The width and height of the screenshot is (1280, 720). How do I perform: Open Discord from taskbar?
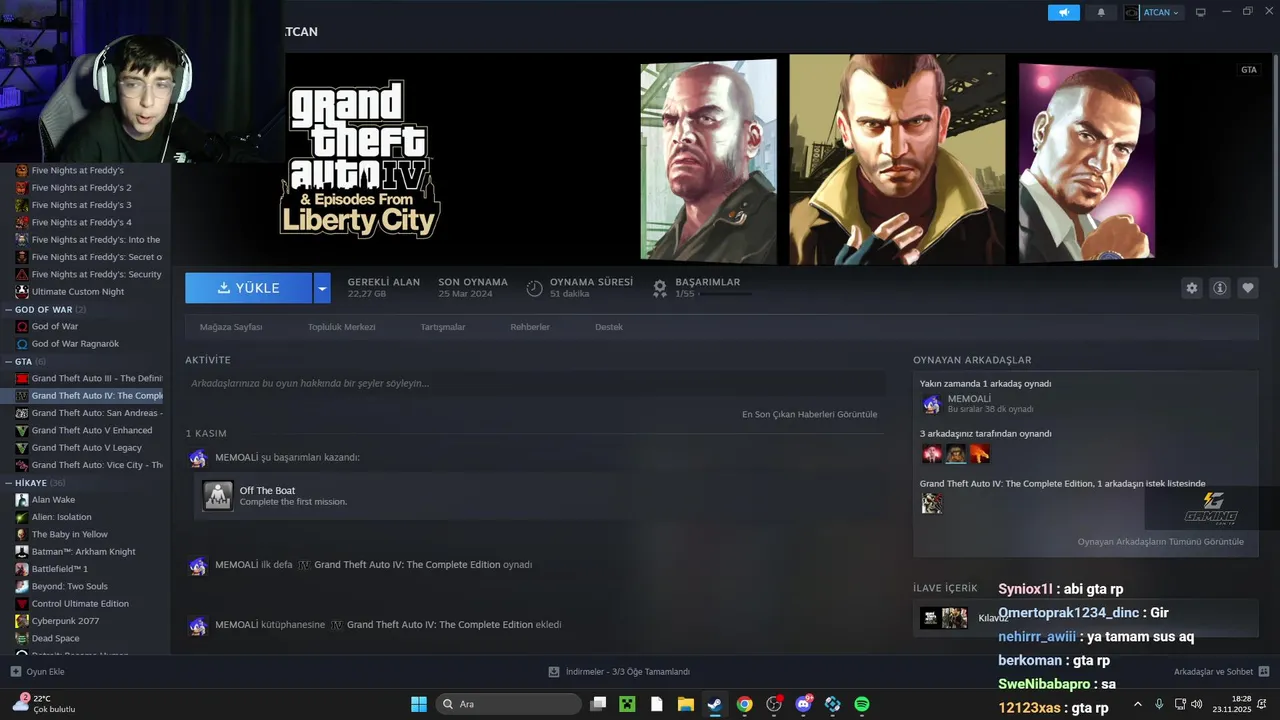point(803,704)
